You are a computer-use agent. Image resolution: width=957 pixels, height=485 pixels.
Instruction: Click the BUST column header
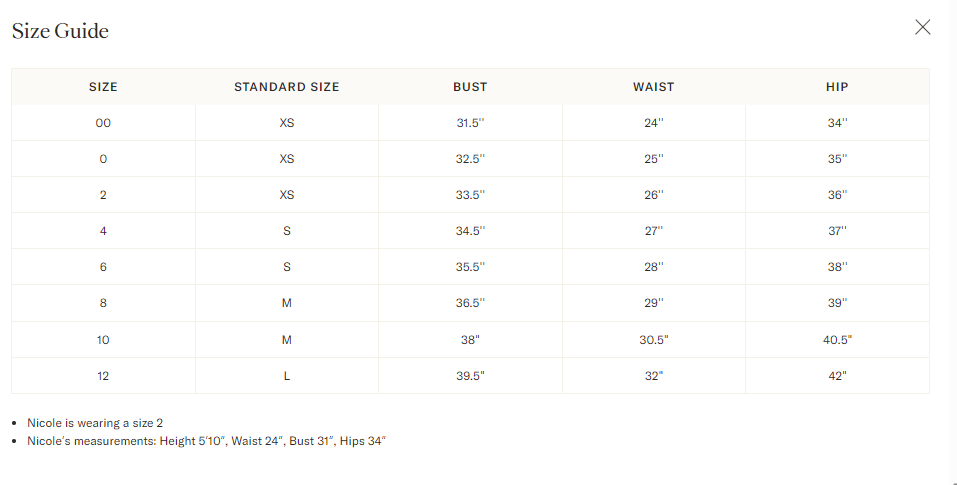tap(470, 87)
